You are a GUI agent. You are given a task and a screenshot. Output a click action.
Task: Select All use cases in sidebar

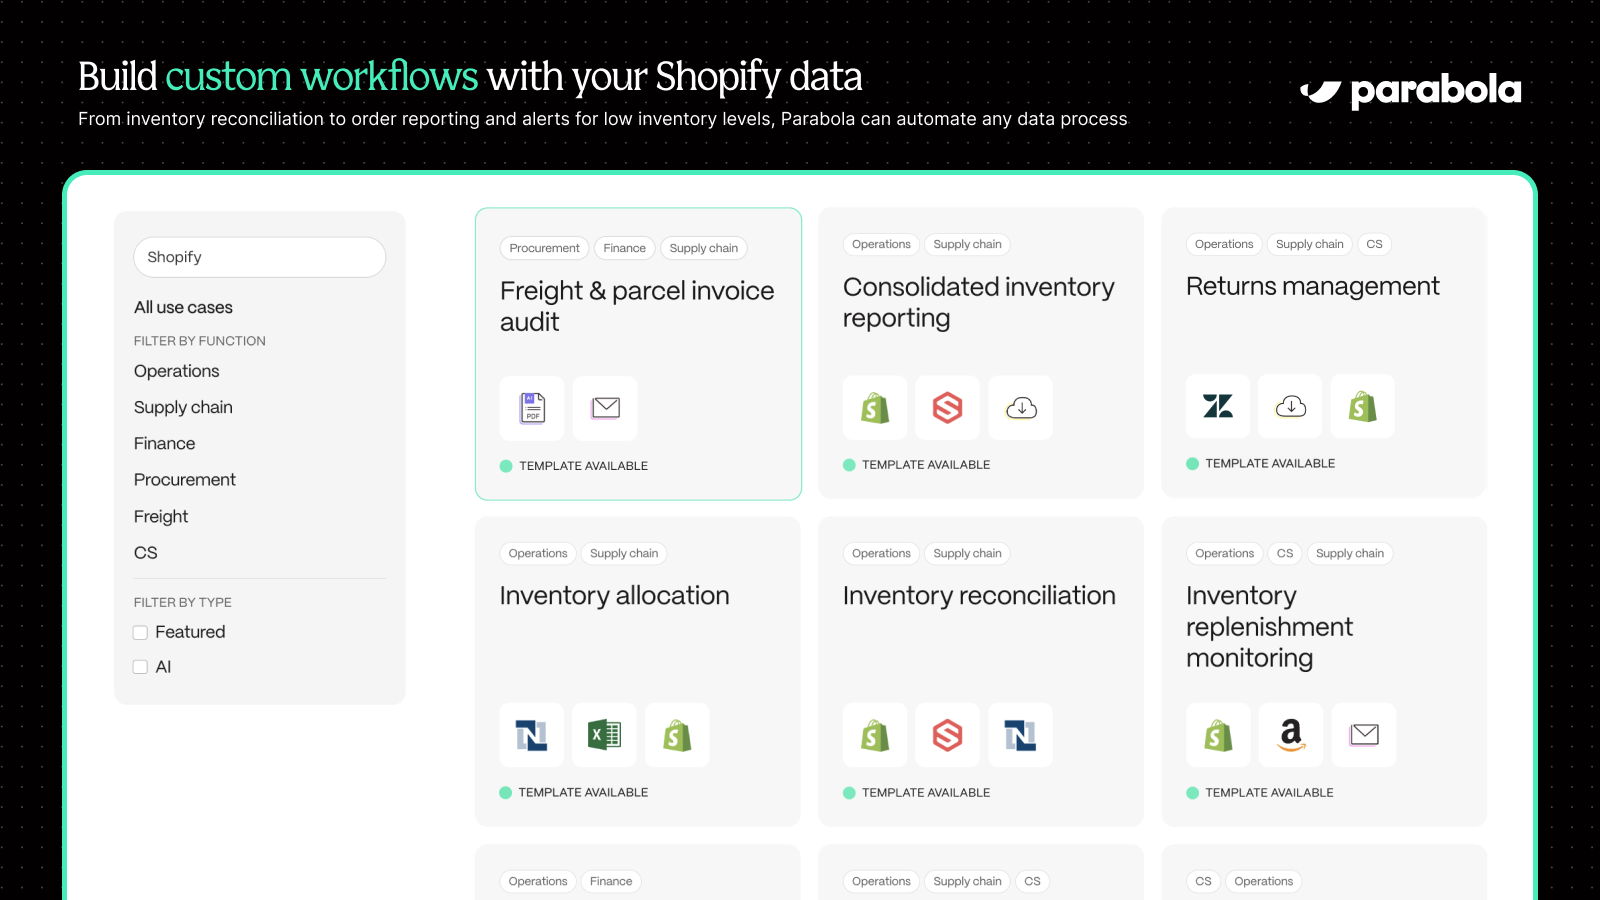pos(183,307)
